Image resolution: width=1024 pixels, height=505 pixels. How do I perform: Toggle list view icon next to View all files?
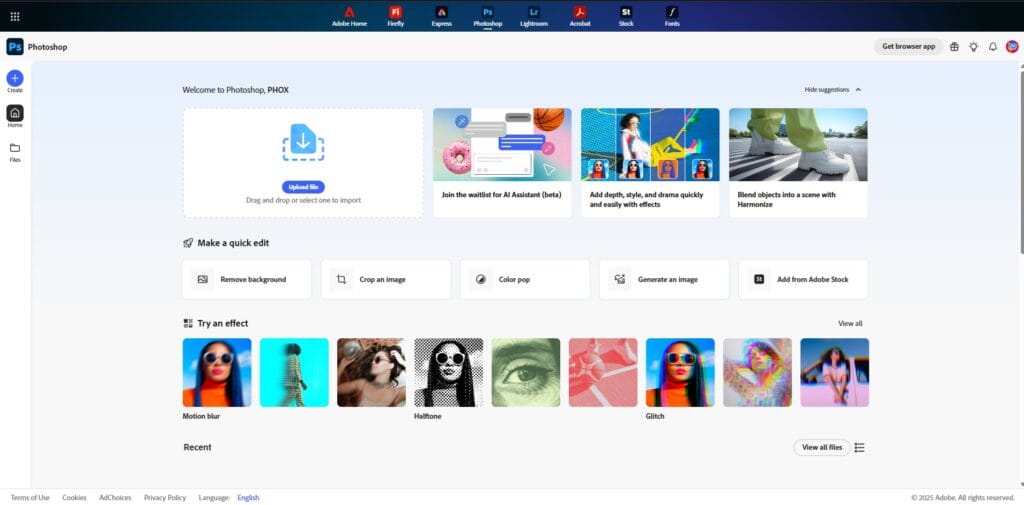click(x=859, y=448)
